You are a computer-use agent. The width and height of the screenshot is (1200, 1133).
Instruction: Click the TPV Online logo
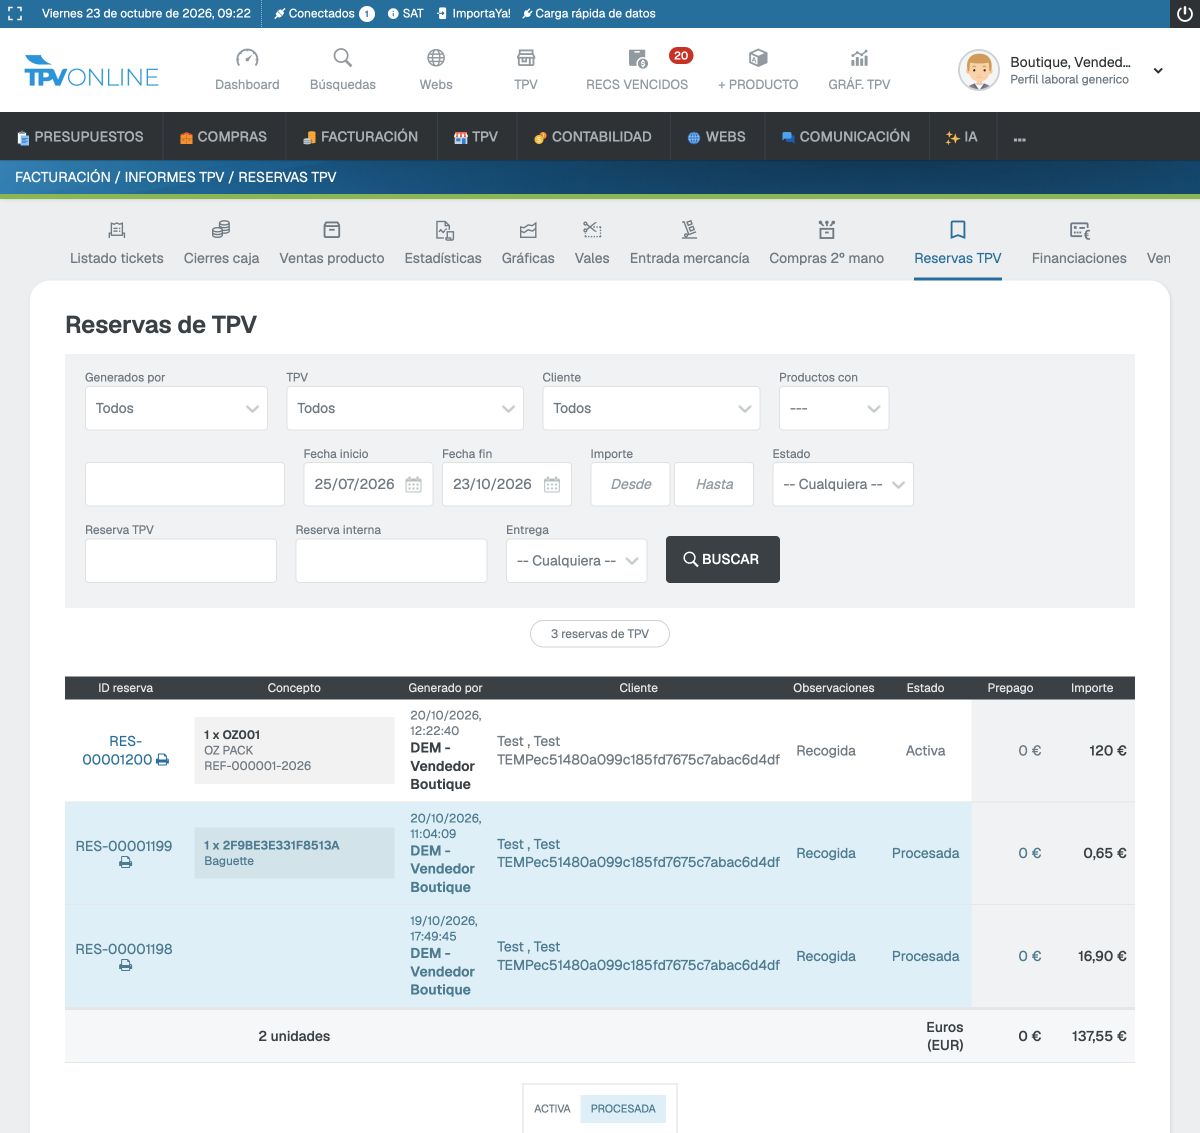tap(91, 71)
